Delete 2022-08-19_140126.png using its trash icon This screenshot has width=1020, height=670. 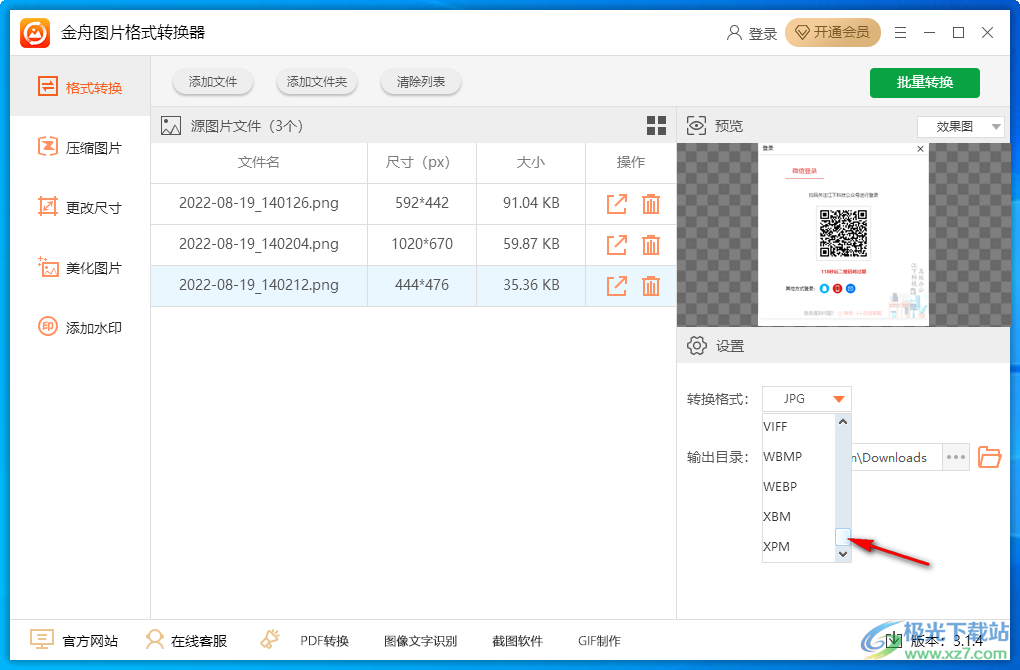click(x=651, y=204)
